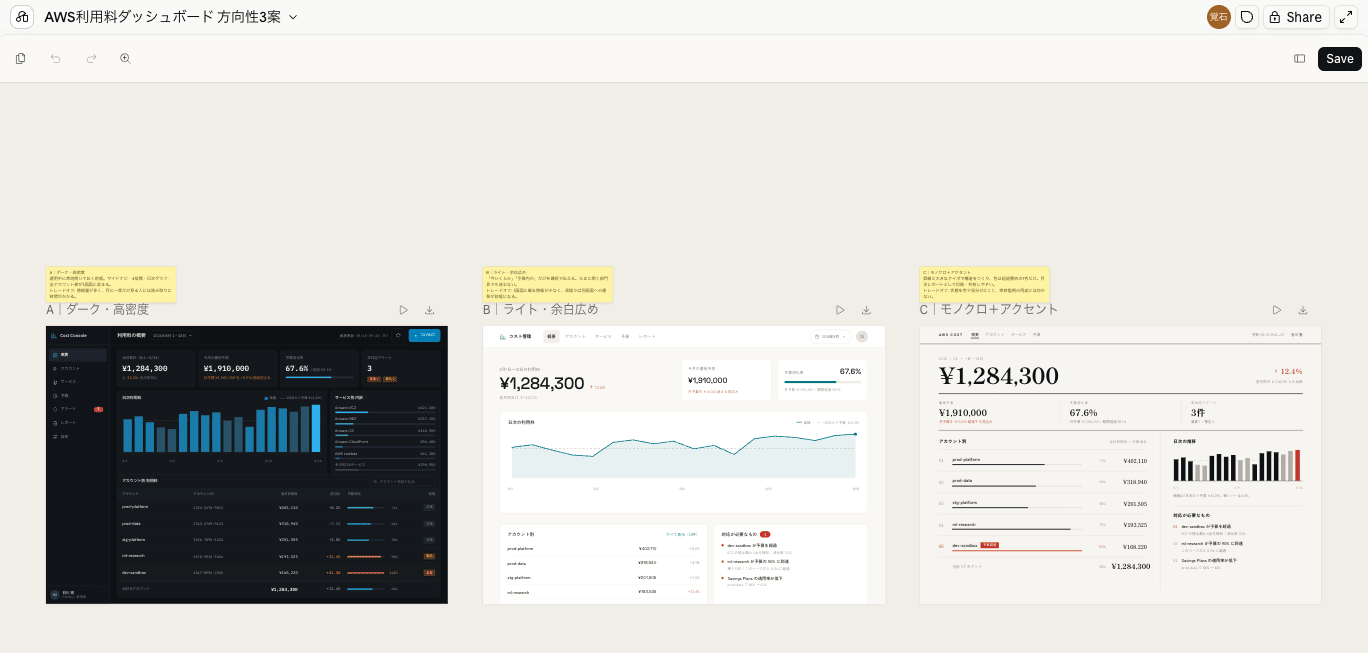This screenshot has width=1368, height=653.
Task: Open the month picker dropdown in dashboard B
Action: click(x=829, y=336)
